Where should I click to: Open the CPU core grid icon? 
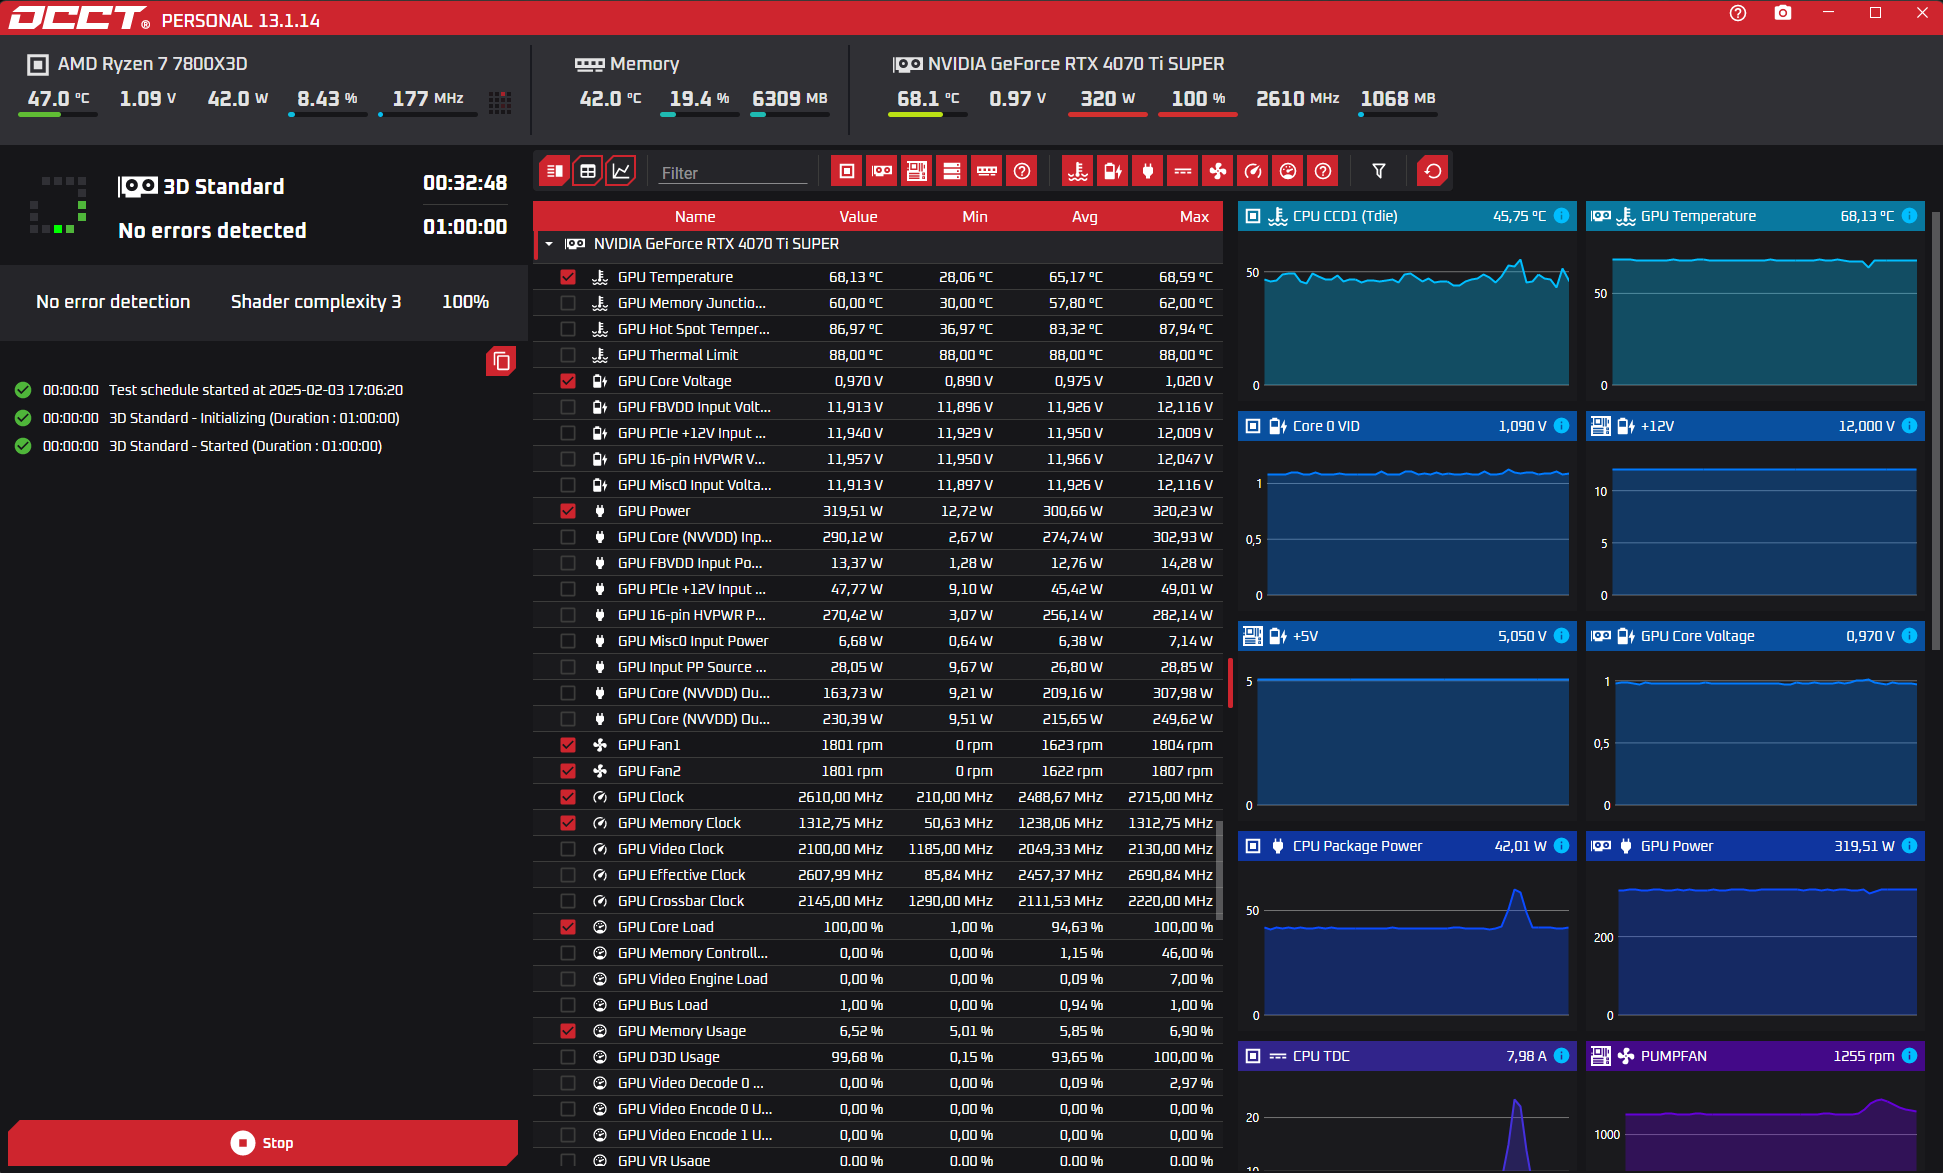pos(500,101)
